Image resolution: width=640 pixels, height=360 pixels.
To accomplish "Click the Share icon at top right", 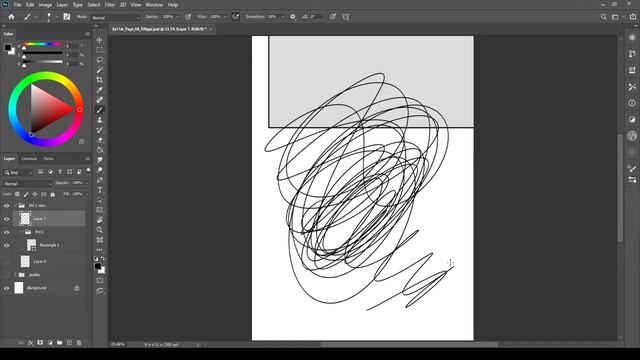I will coord(633,17).
